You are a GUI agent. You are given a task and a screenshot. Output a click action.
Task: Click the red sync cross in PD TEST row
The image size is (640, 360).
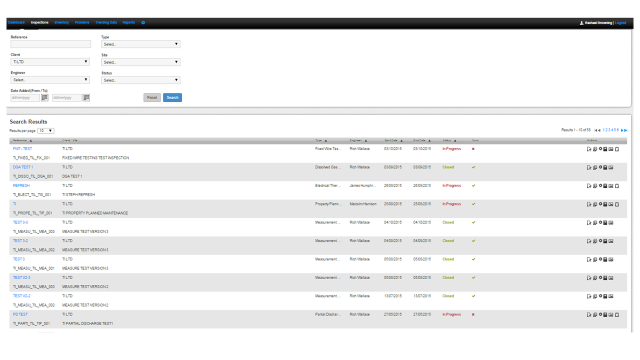point(473,315)
